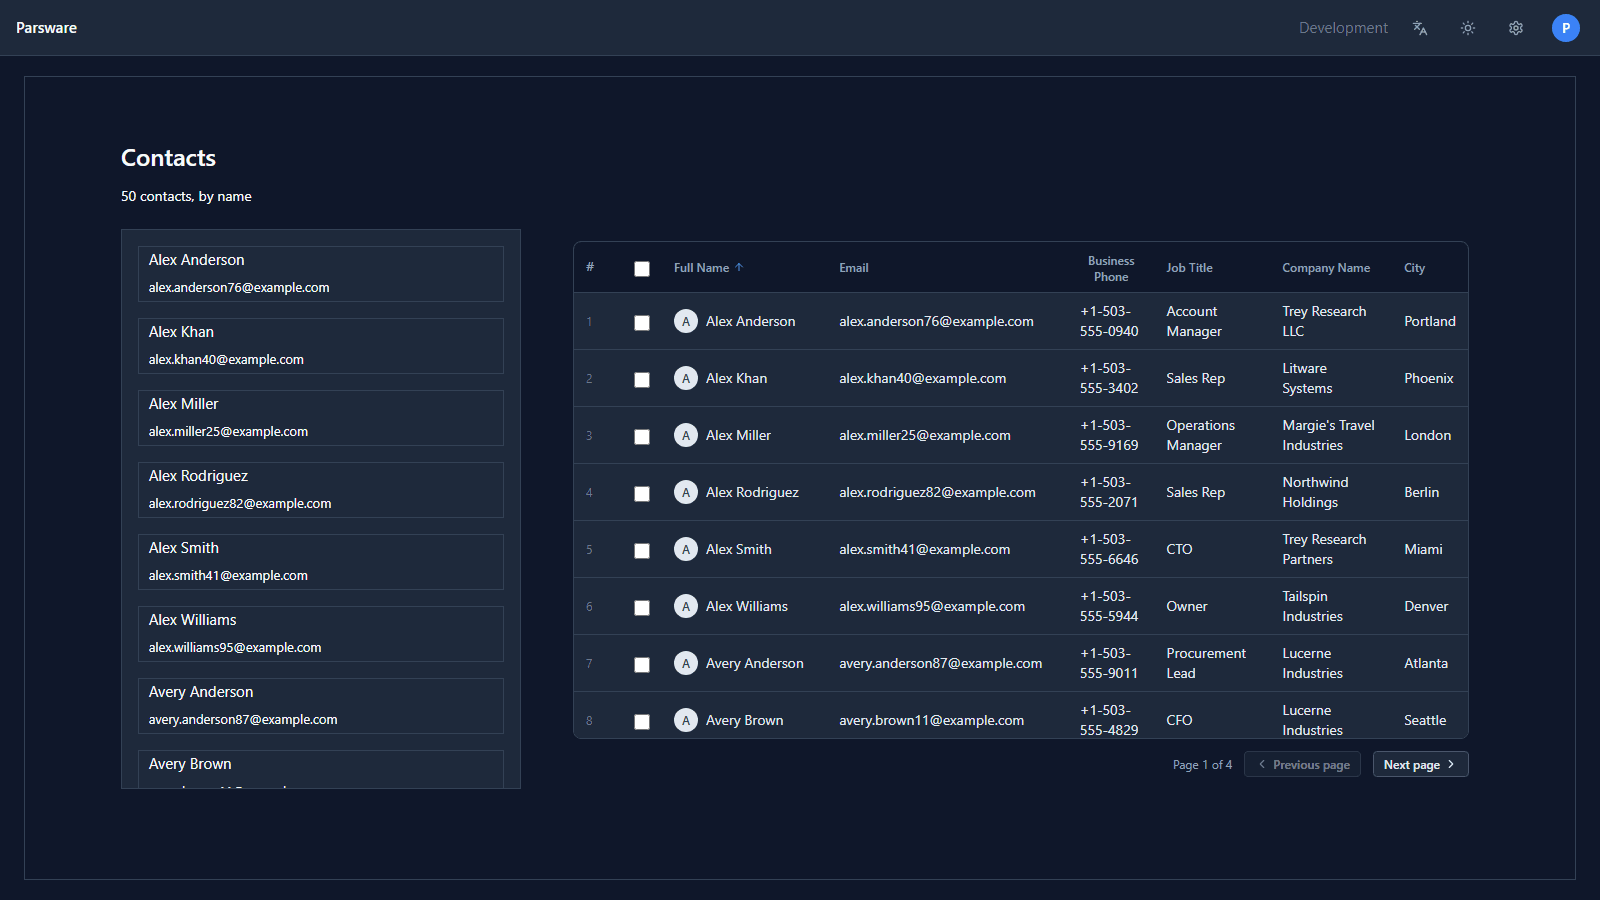Click the avatar icon for Avery Brown
The image size is (1600, 900).
click(x=686, y=720)
